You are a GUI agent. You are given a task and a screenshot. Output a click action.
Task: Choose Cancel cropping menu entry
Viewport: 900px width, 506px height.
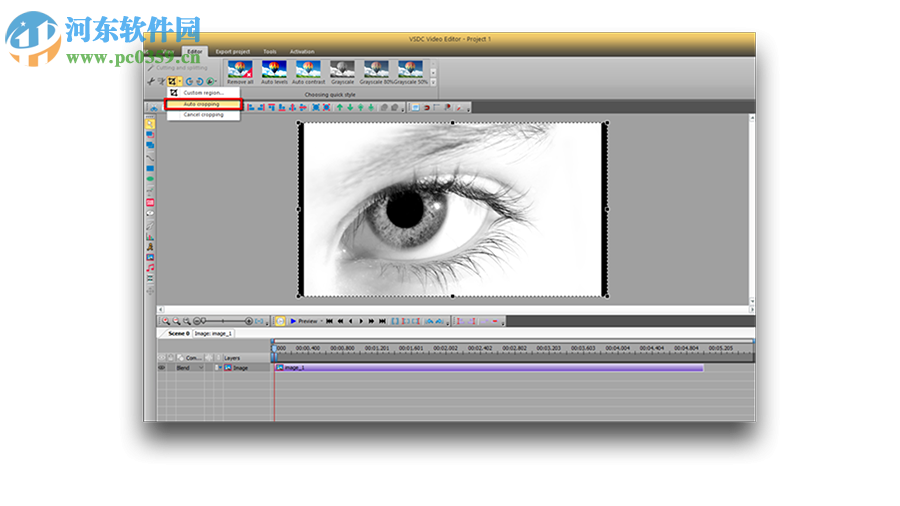point(203,115)
